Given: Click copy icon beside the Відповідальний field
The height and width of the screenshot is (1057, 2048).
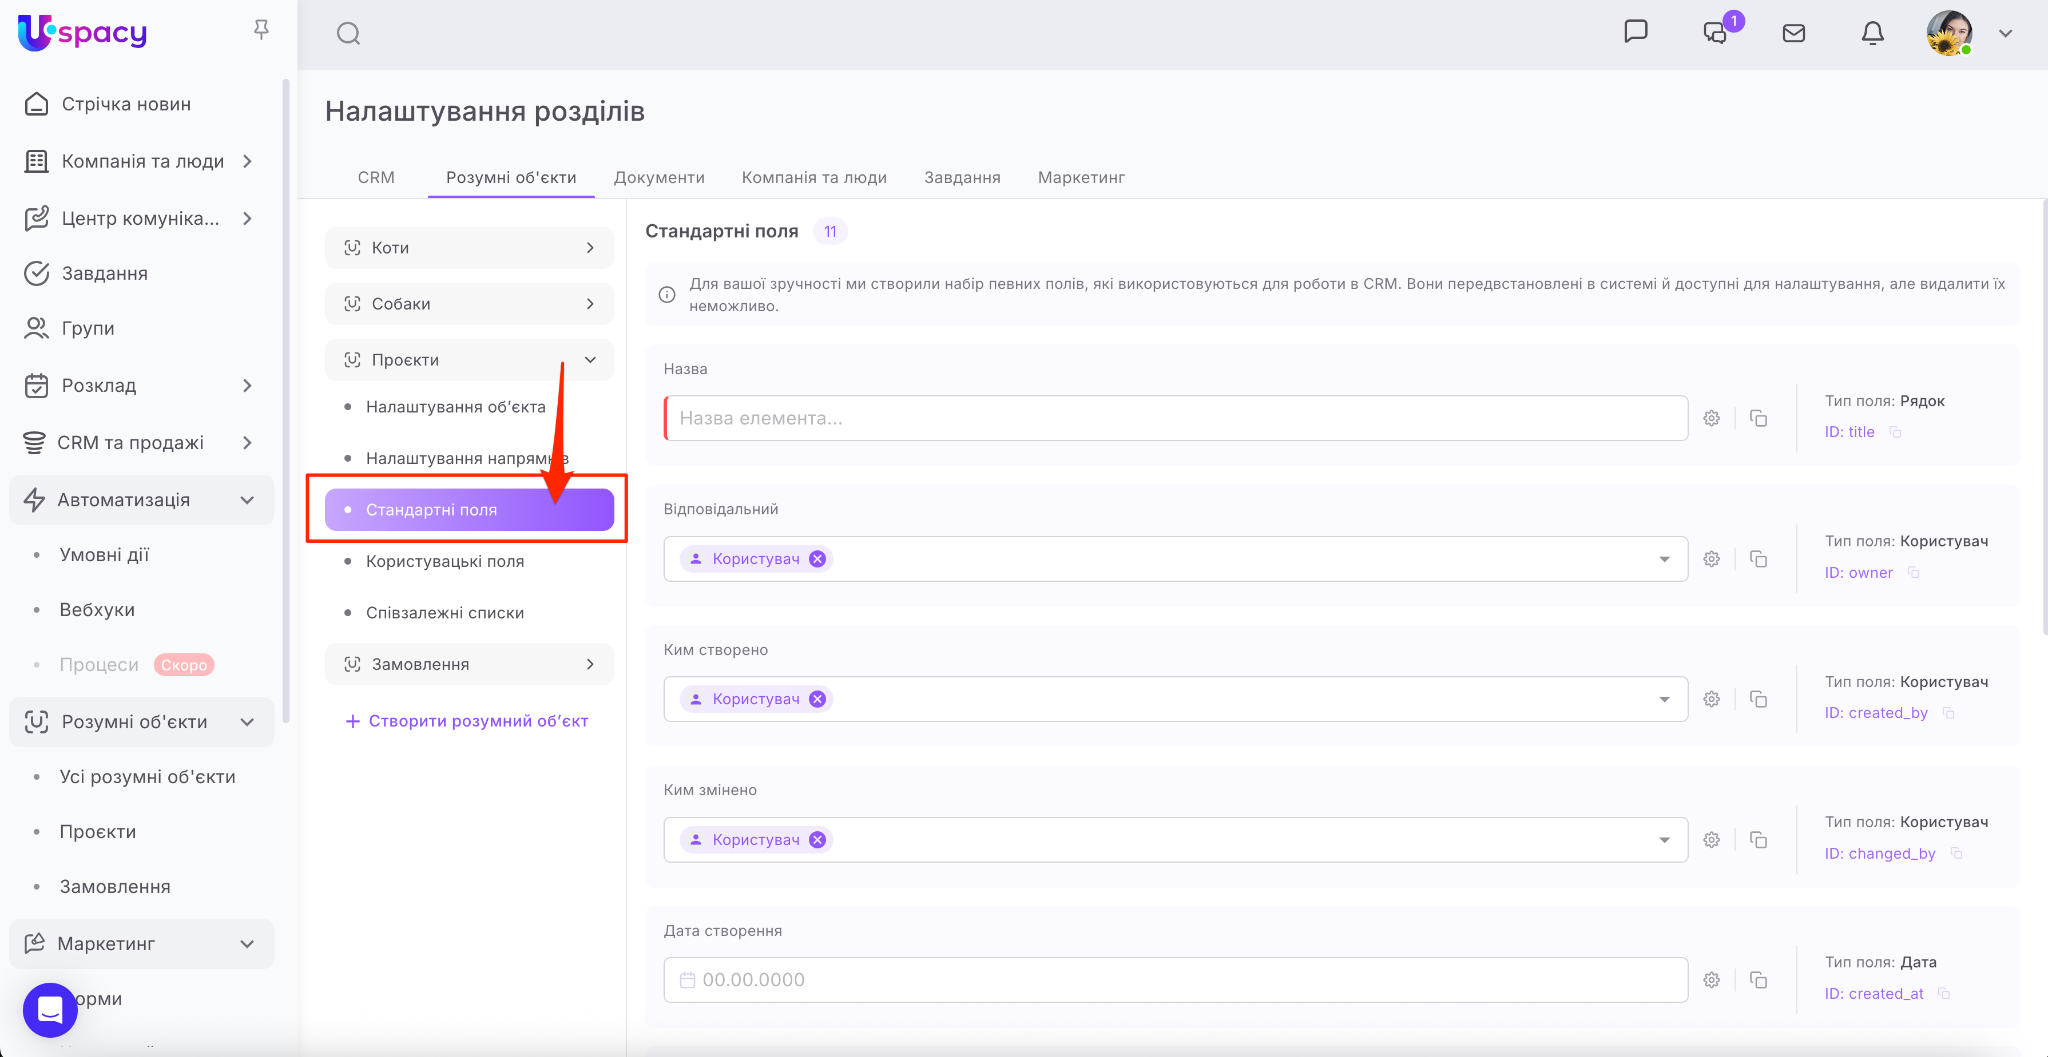Looking at the screenshot, I should tap(1758, 559).
